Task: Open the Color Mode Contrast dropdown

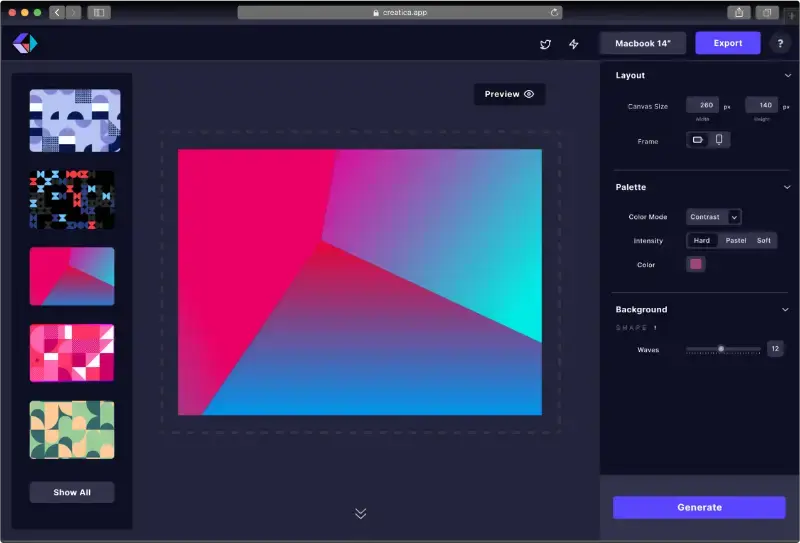Action: (713, 216)
